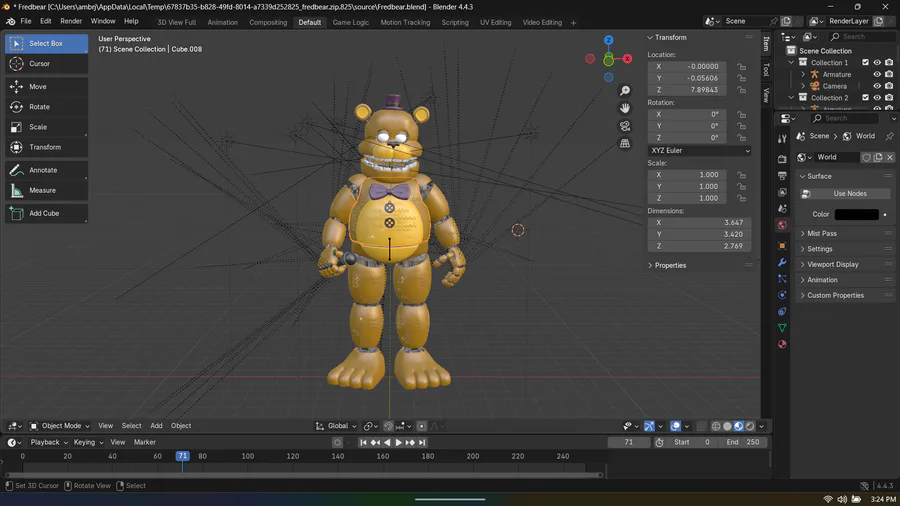The width and height of the screenshot is (900, 506).
Task: Uncheck Collection 1 exclude checkbox
Action: (x=866, y=63)
